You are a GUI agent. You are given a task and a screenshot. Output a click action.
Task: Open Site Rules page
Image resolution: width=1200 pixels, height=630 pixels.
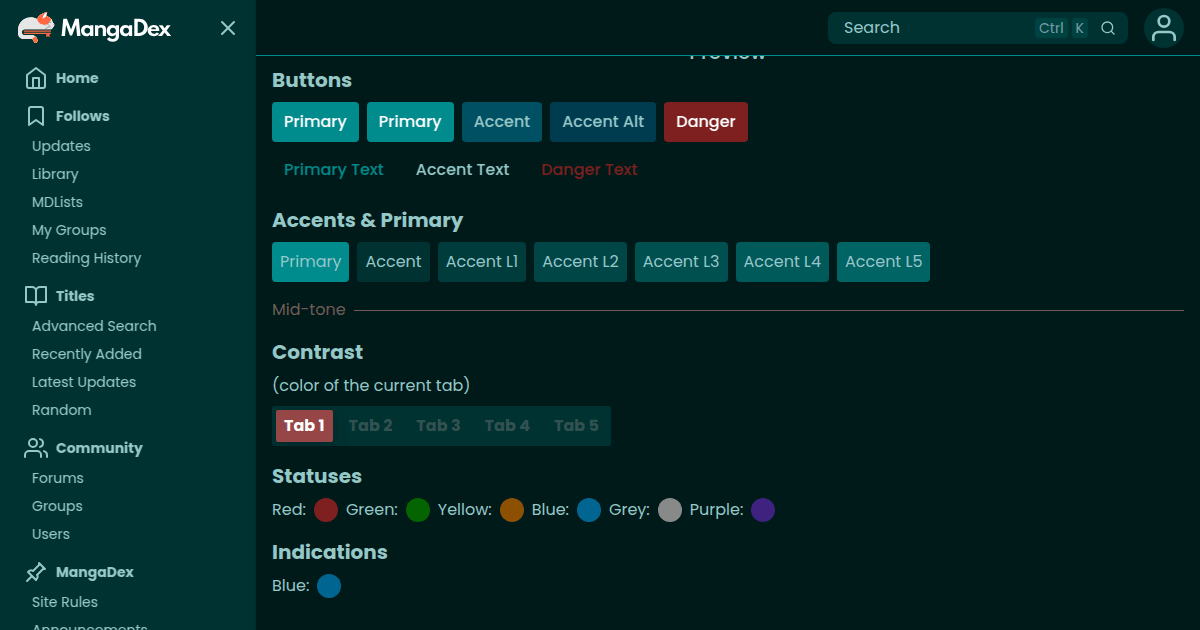point(65,602)
